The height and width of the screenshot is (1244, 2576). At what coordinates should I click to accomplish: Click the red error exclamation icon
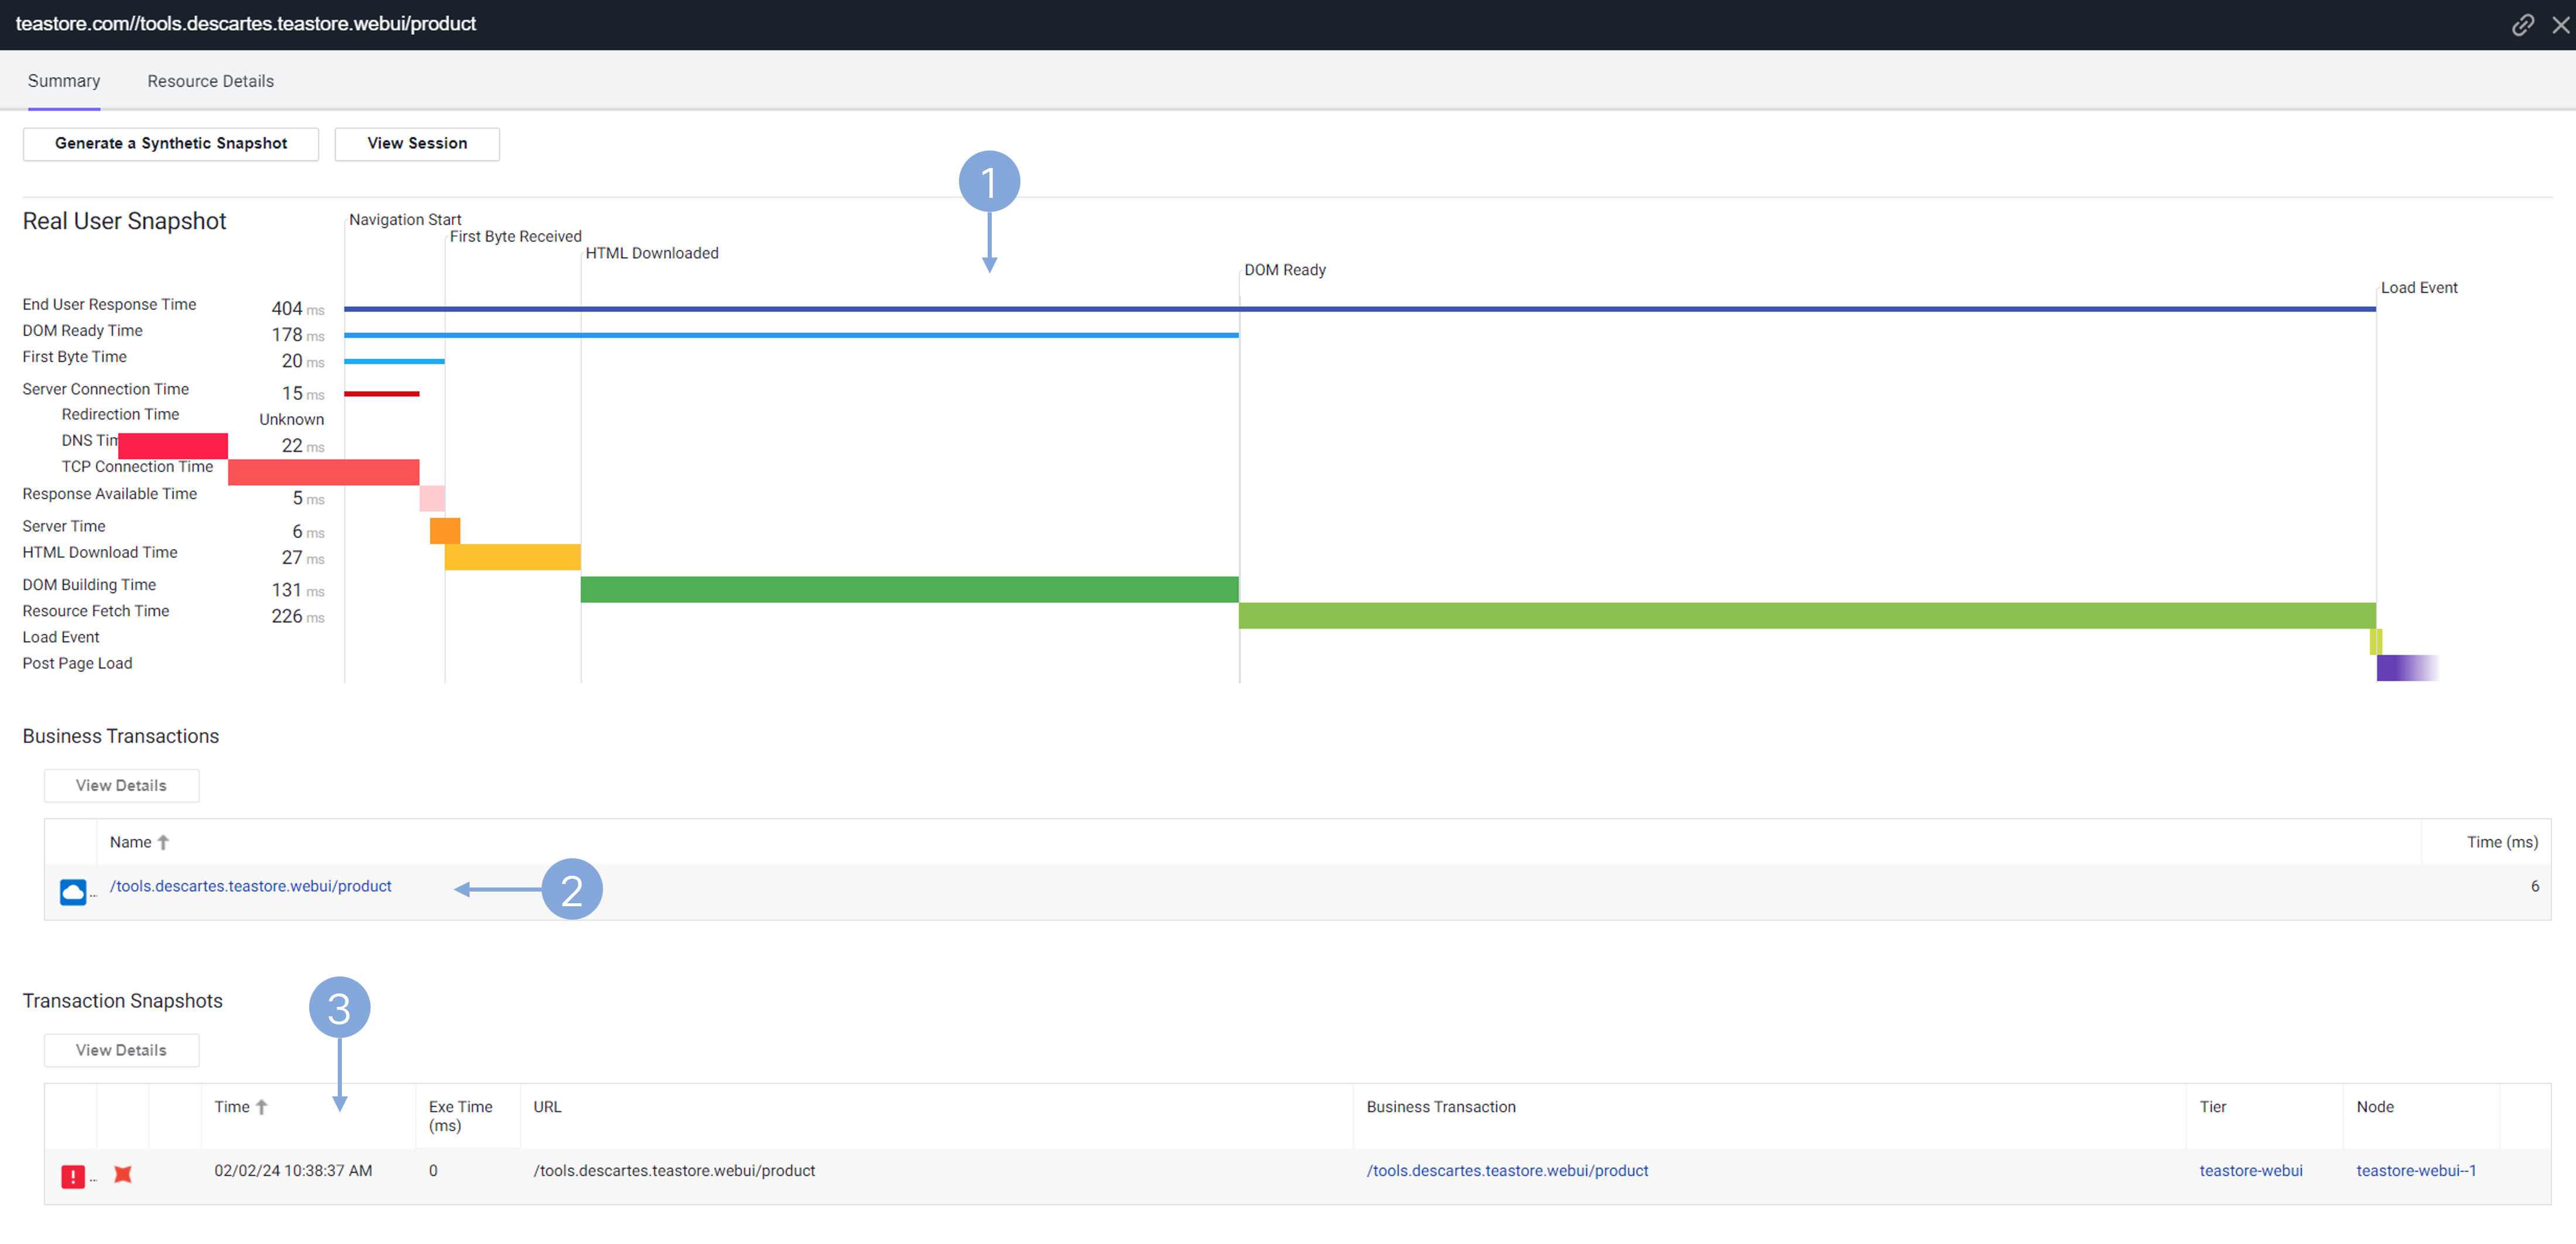73,1176
